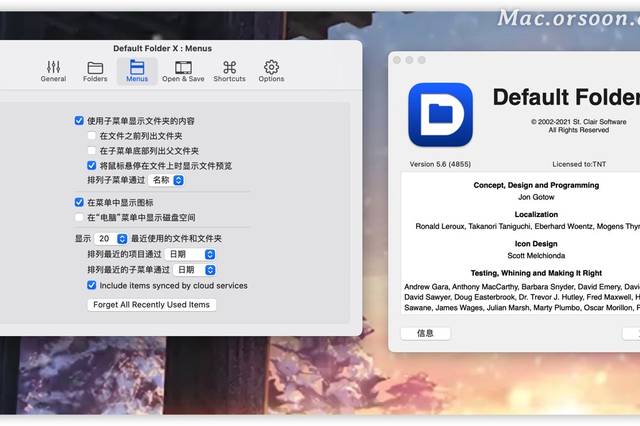This screenshot has height=426, width=640.
Task: Enable 在文件之前列出文件夹 checkbox
Action: pos(92,135)
